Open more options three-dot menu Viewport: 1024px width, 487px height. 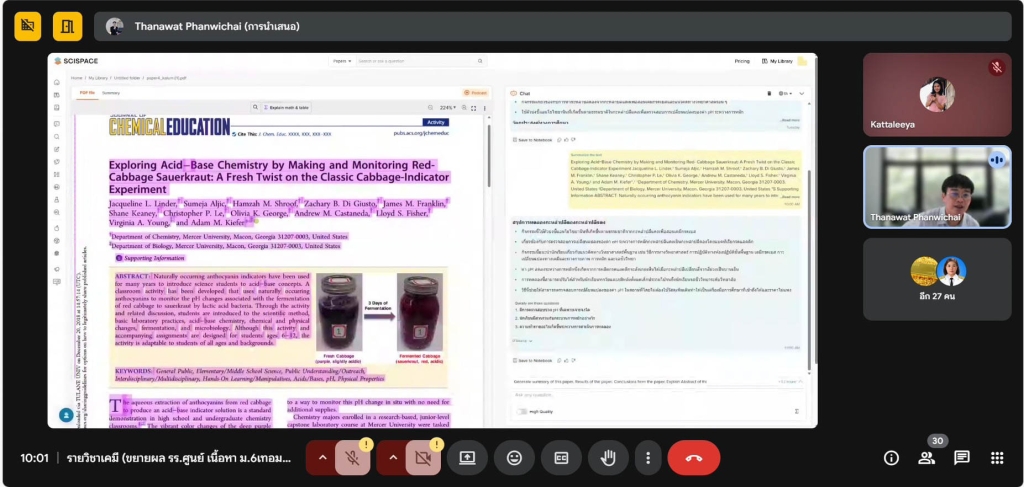point(648,458)
